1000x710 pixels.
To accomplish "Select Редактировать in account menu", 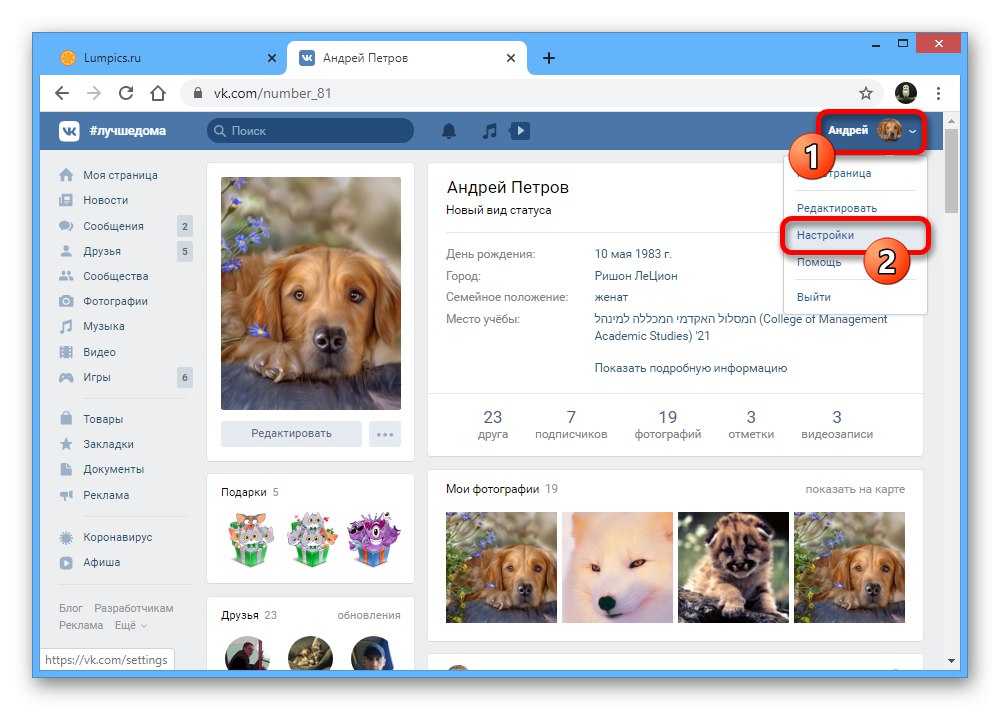I will [x=837, y=208].
